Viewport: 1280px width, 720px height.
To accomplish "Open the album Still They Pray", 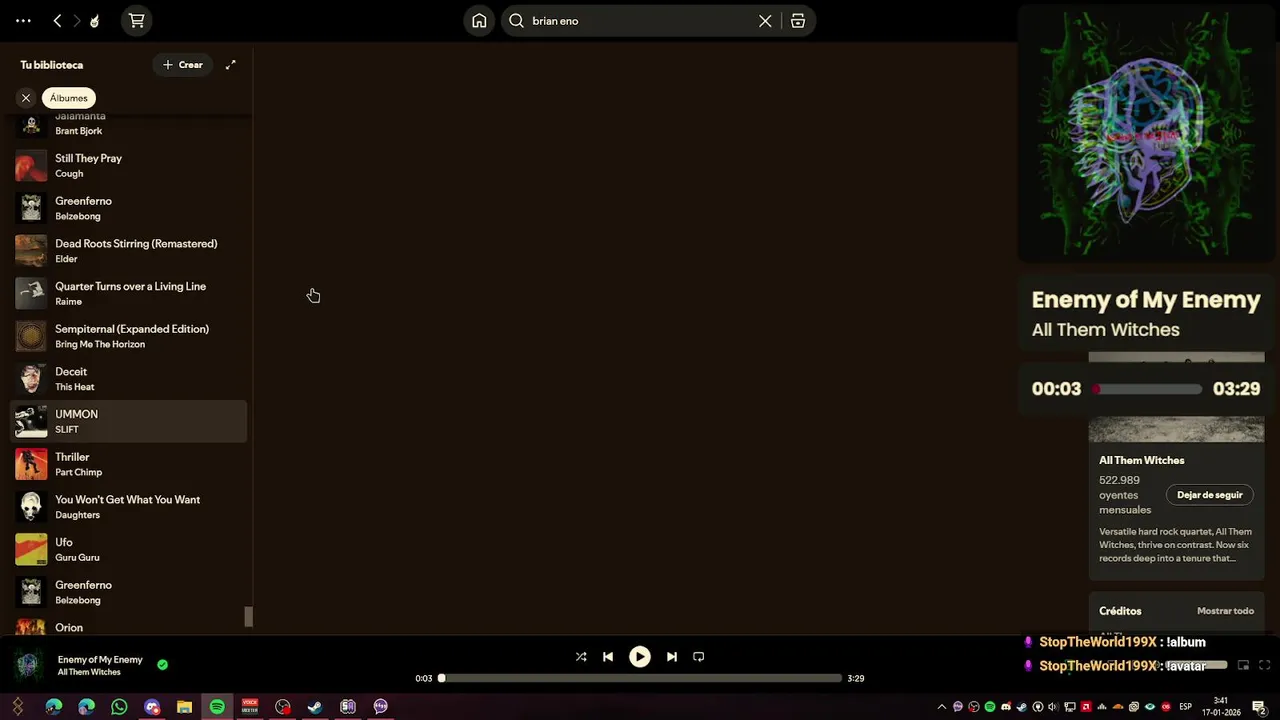I will pyautogui.click(x=128, y=165).
